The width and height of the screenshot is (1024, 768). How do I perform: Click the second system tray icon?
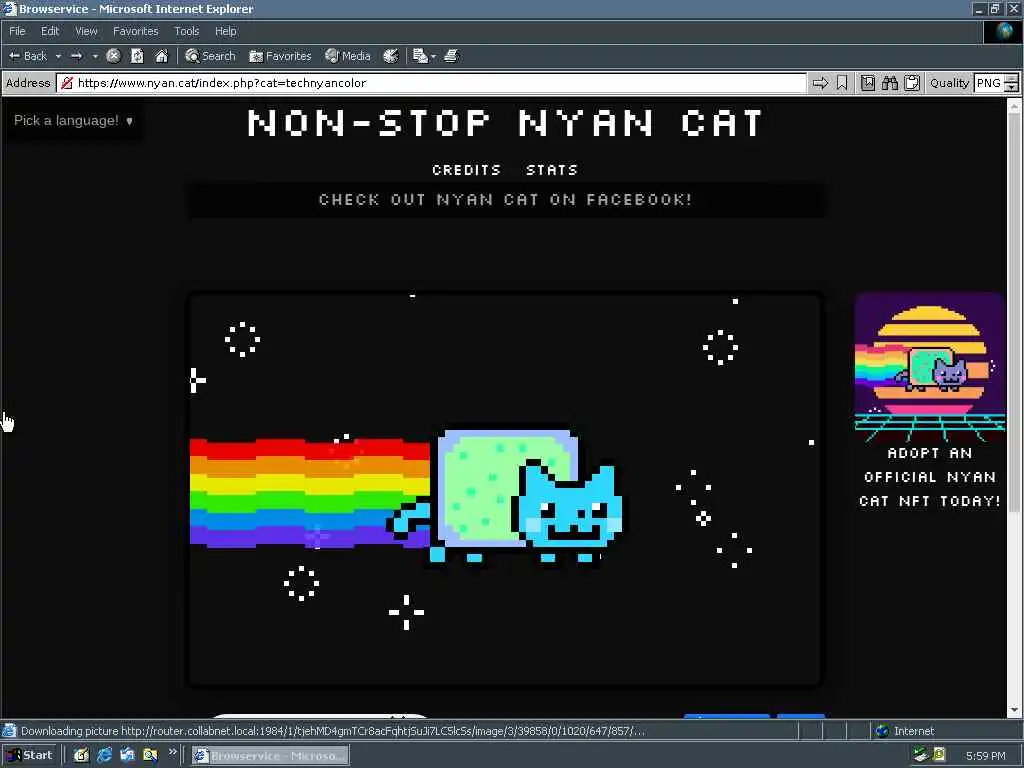tap(939, 755)
